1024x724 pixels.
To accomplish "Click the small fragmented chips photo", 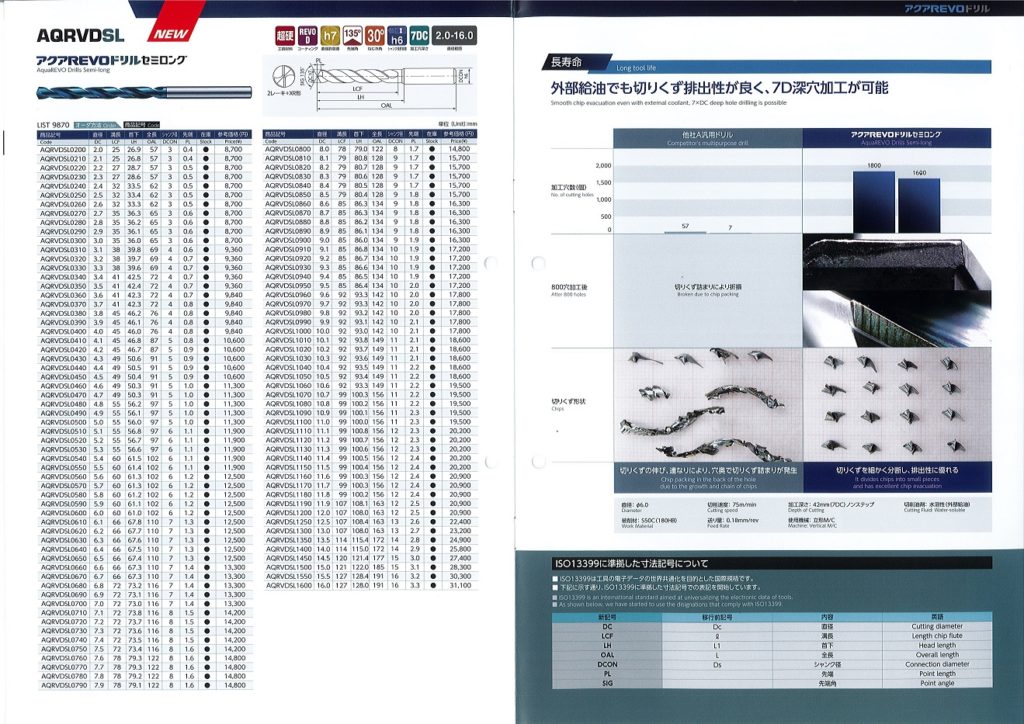I will pos(897,405).
